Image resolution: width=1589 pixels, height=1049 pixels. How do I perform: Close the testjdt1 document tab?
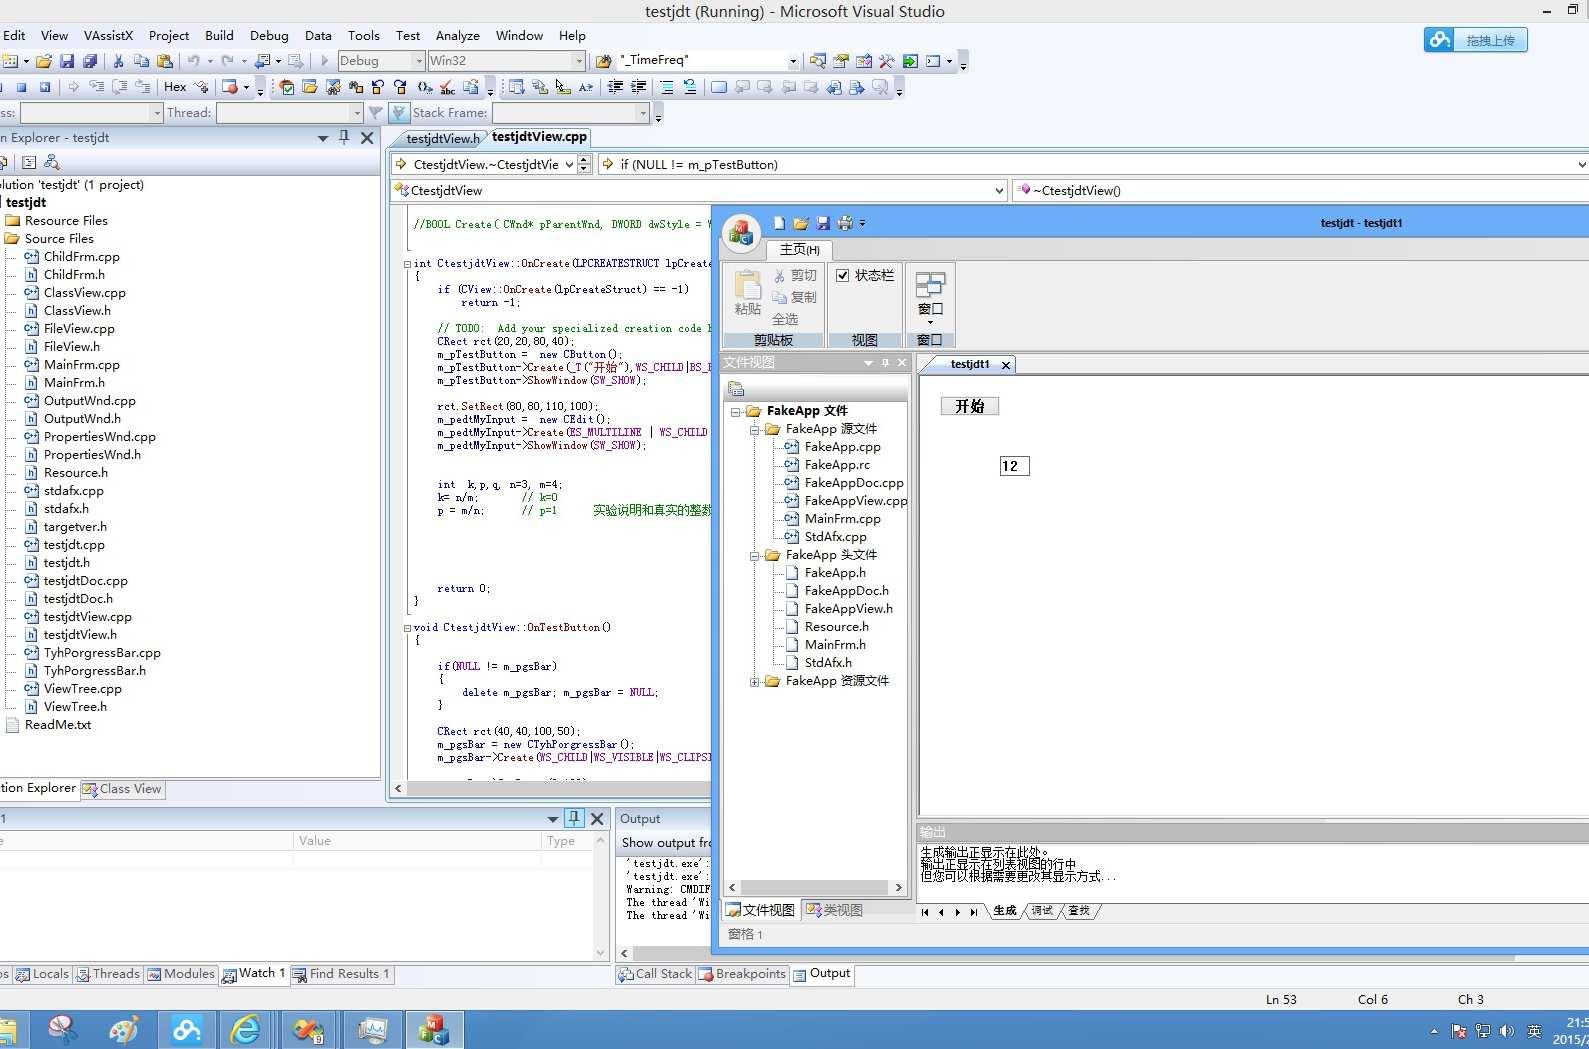pos(1006,365)
